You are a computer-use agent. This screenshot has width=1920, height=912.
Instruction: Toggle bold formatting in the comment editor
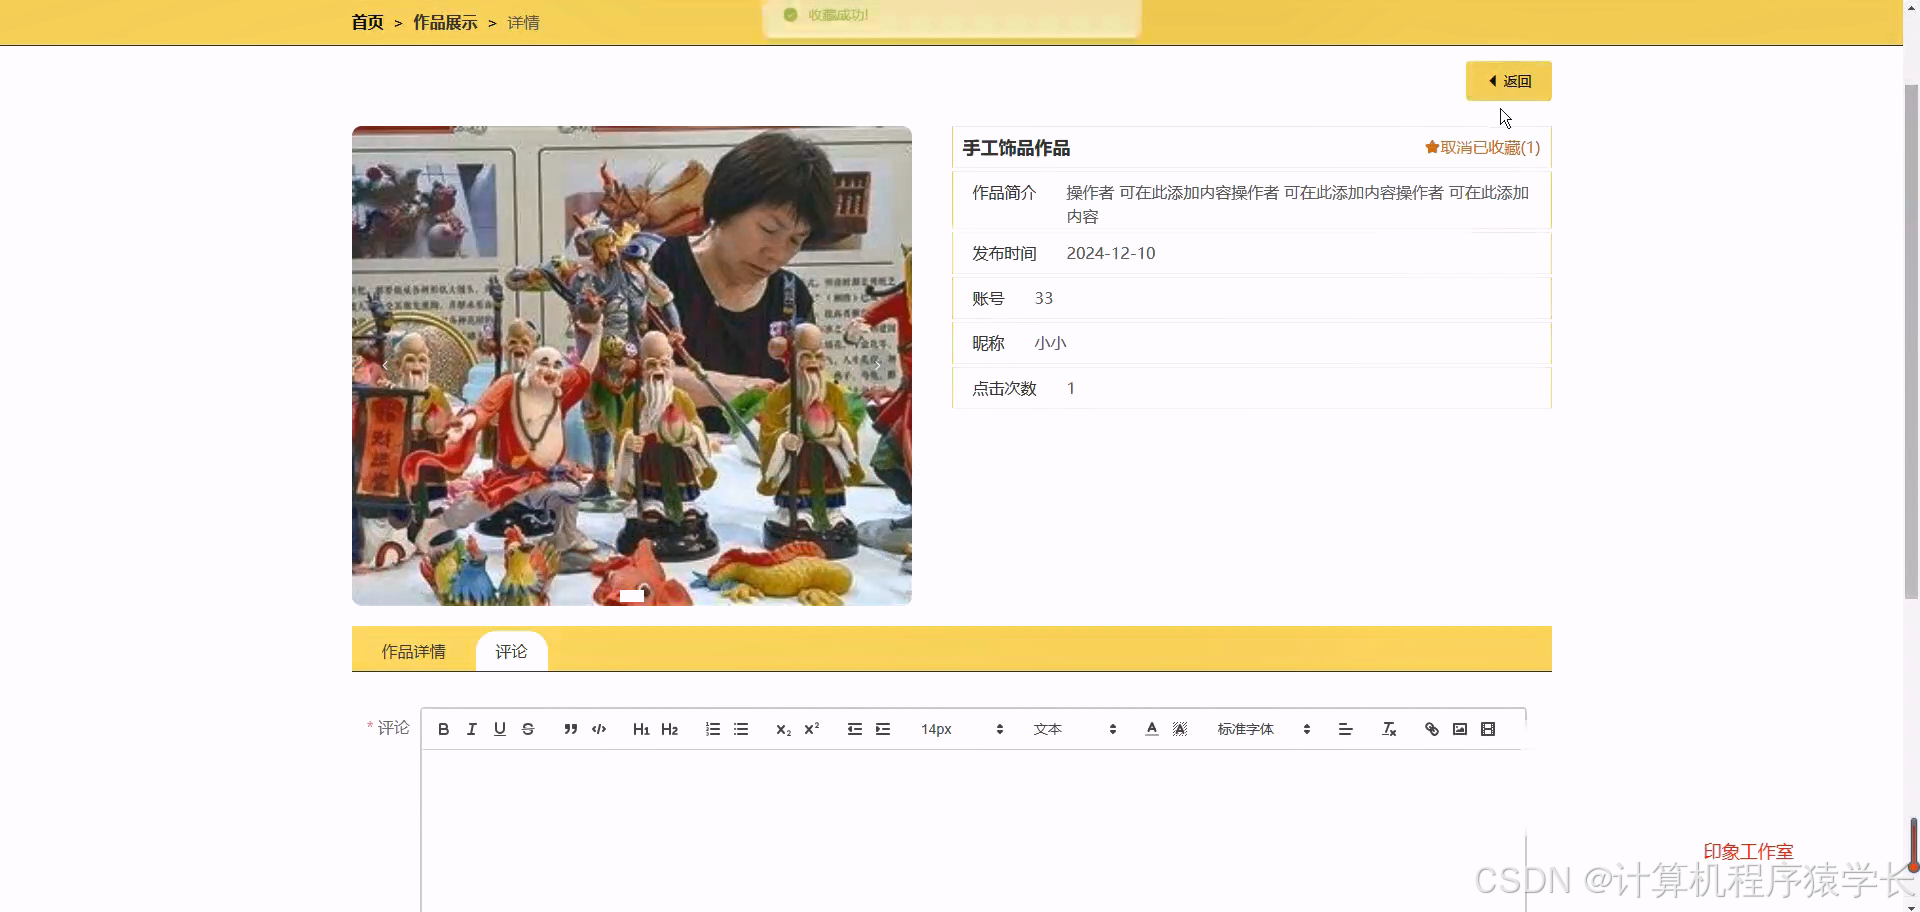point(442,729)
